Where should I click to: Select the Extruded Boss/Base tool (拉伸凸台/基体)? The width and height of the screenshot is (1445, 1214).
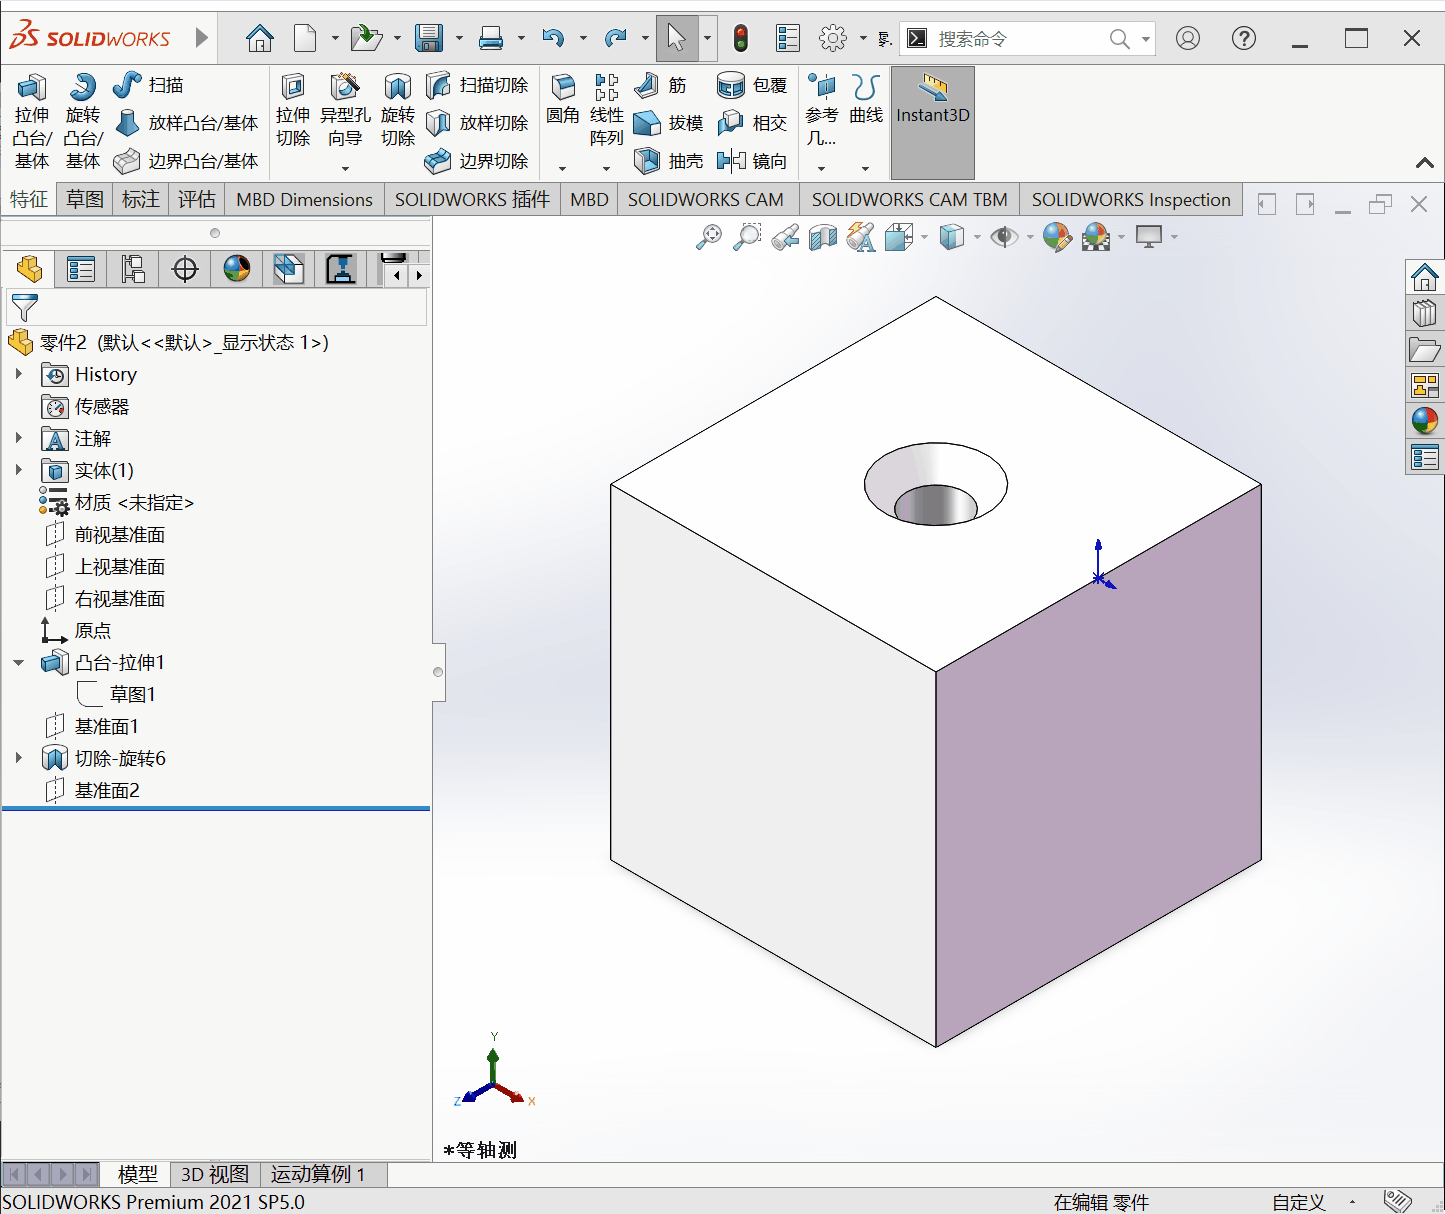tap(32, 121)
